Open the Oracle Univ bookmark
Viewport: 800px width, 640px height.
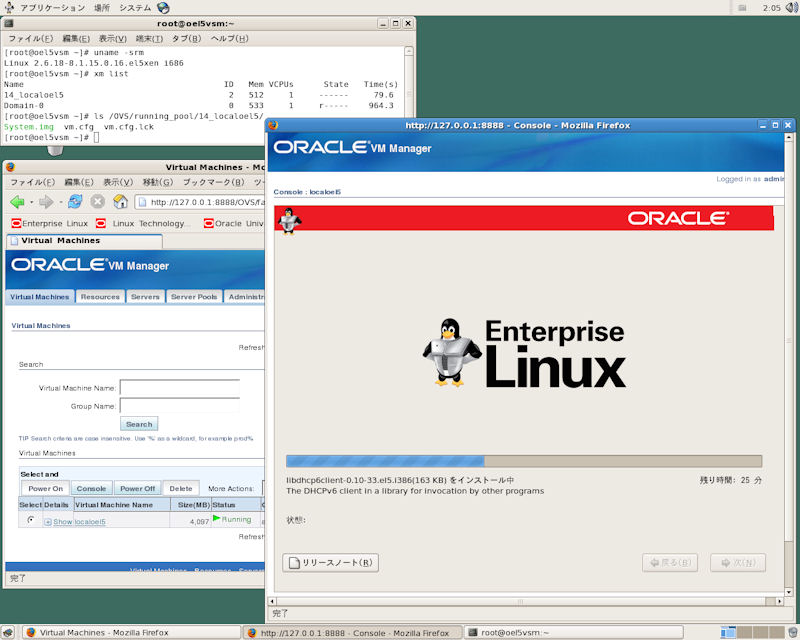click(234, 224)
